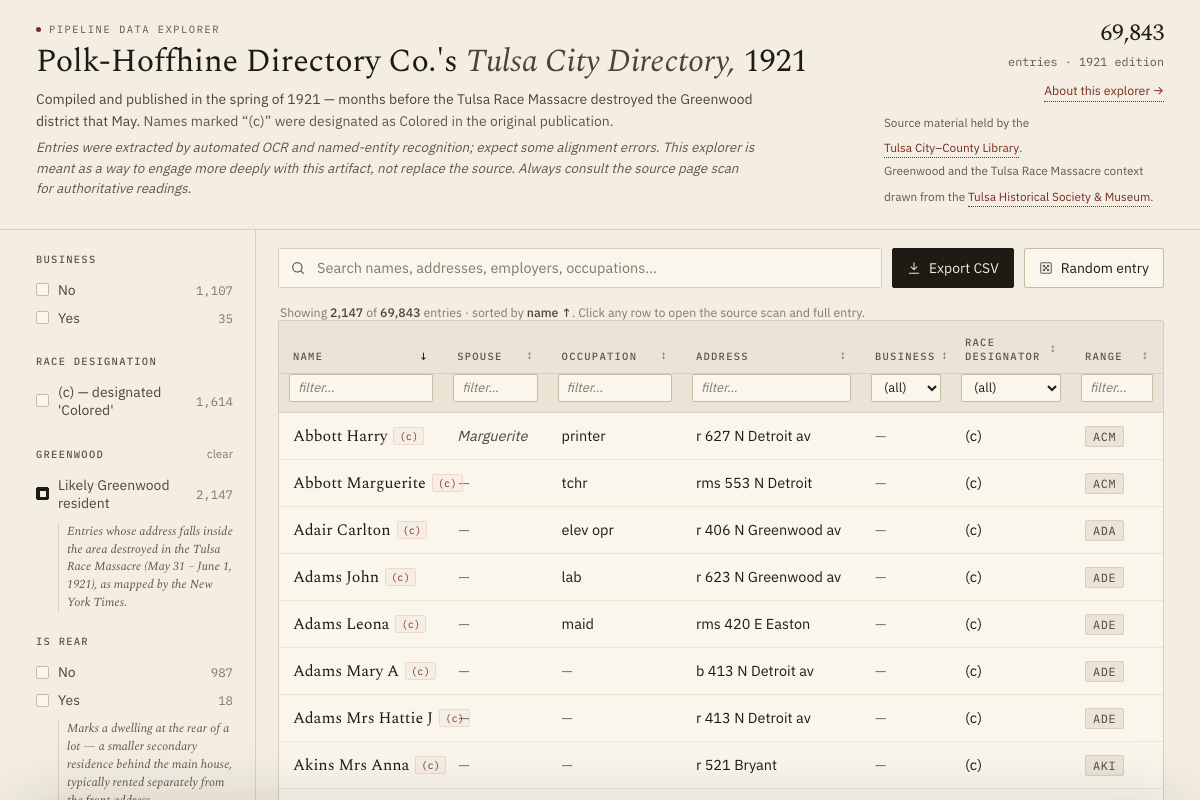The width and height of the screenshot is (1200, 800).
Task: Click the (c) badge next to Adams Leona
Action: (410, 624)
